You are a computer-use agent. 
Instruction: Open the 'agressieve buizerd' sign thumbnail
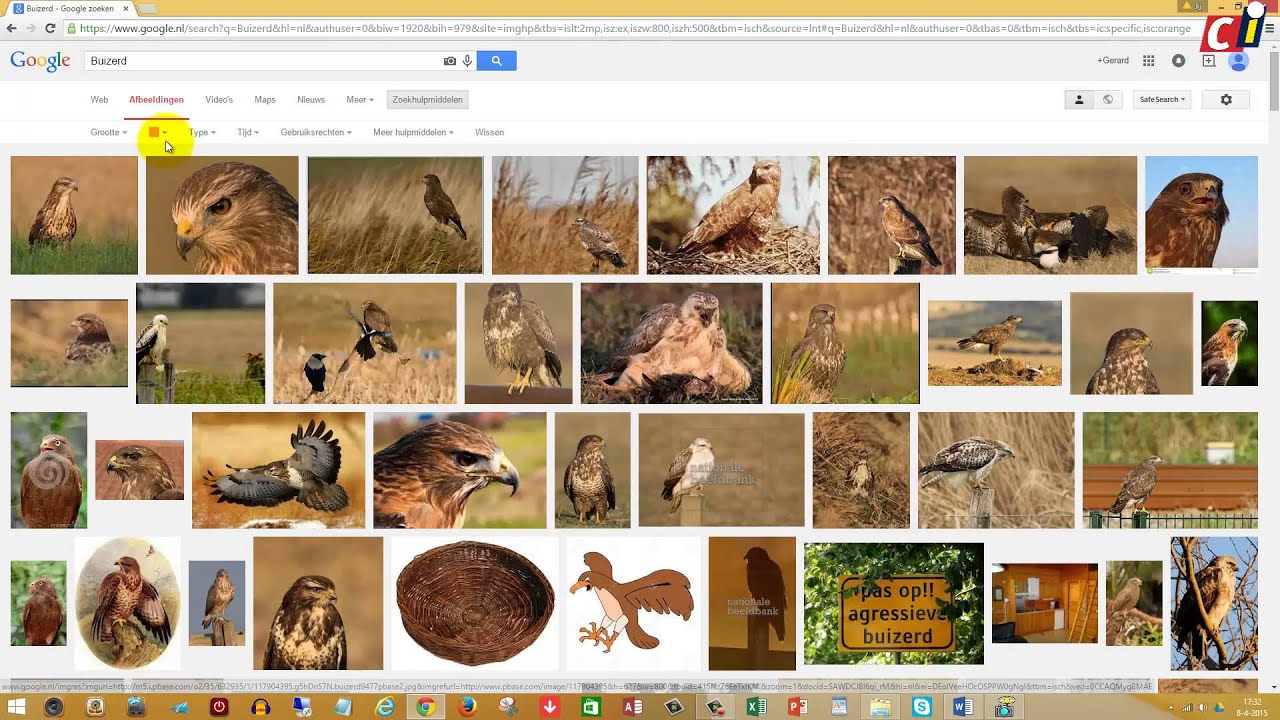pos(894,604)
